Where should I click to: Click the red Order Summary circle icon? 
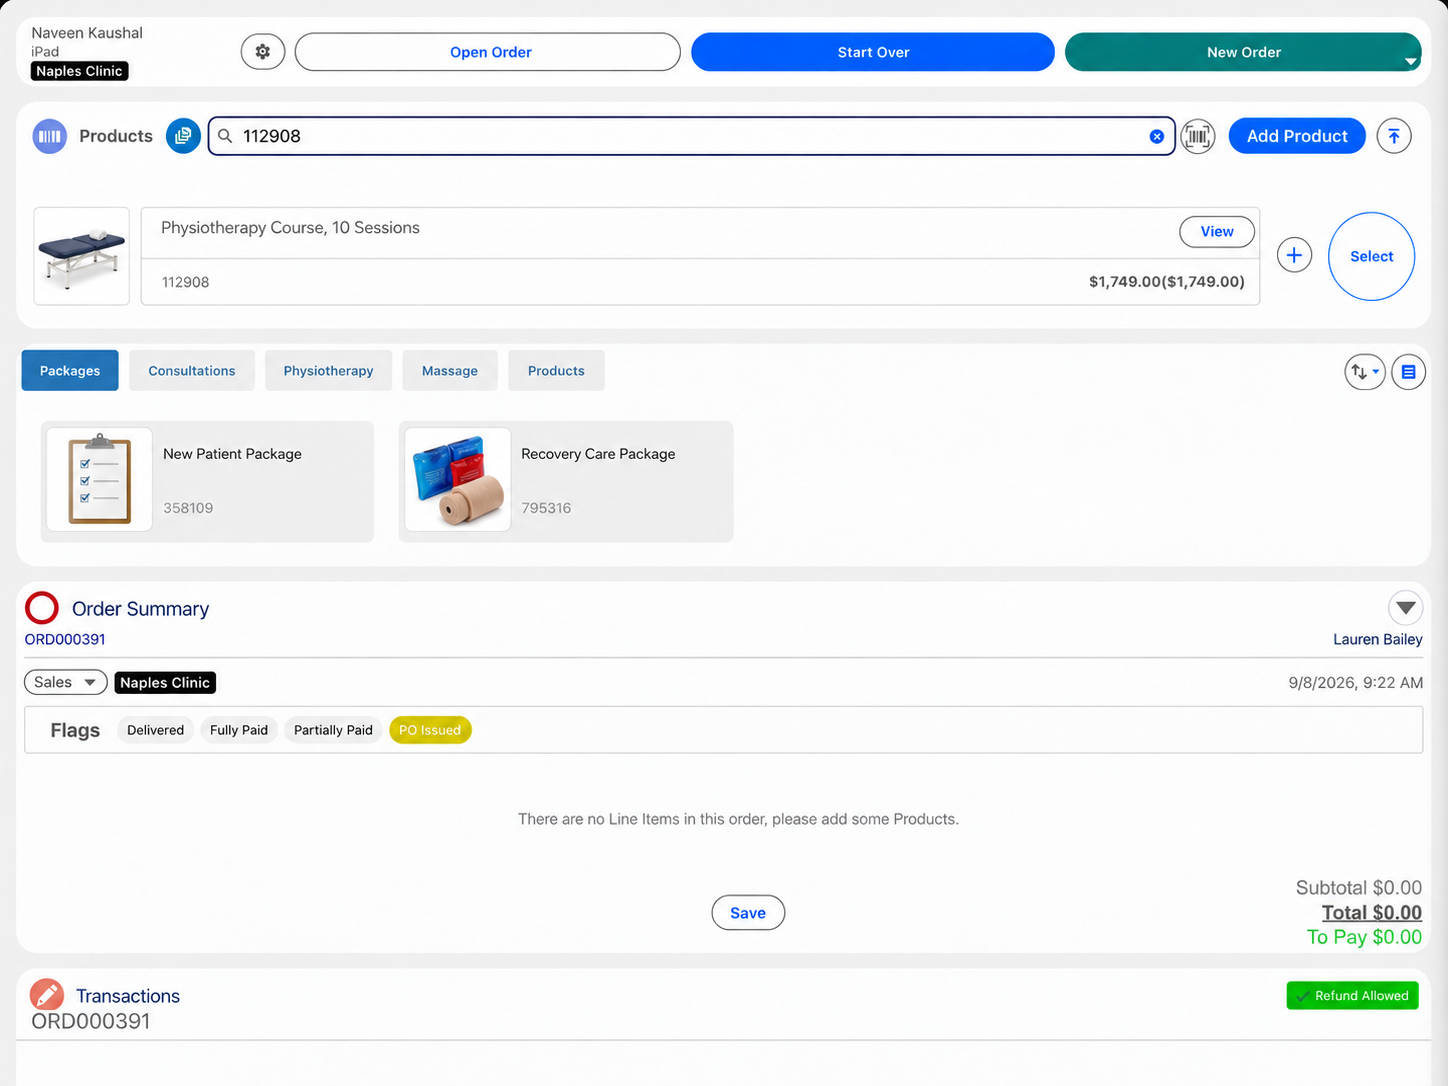[42, 608]
